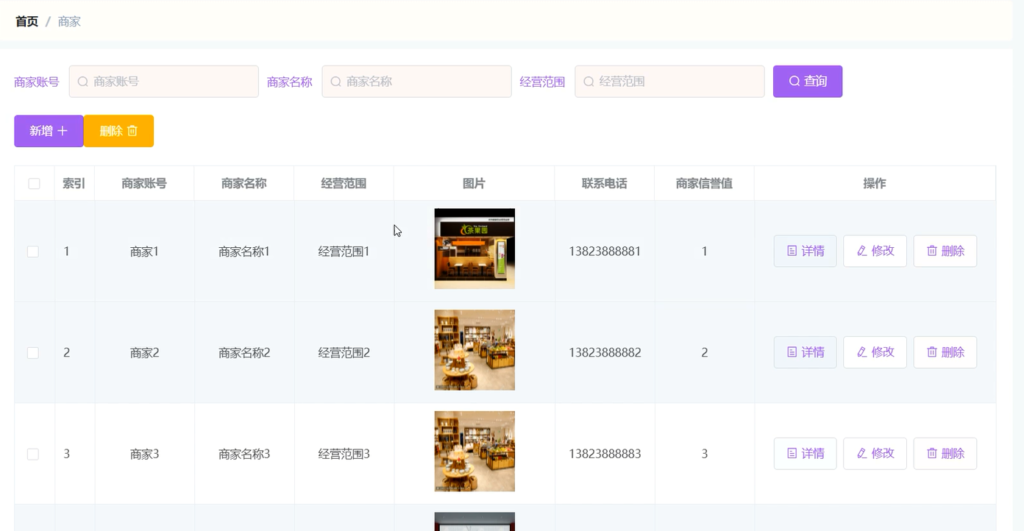Click the 商家信誉值 column header
Image resolution: width=1024 pixels, height=531 pixels.
(x=704, y=184)
